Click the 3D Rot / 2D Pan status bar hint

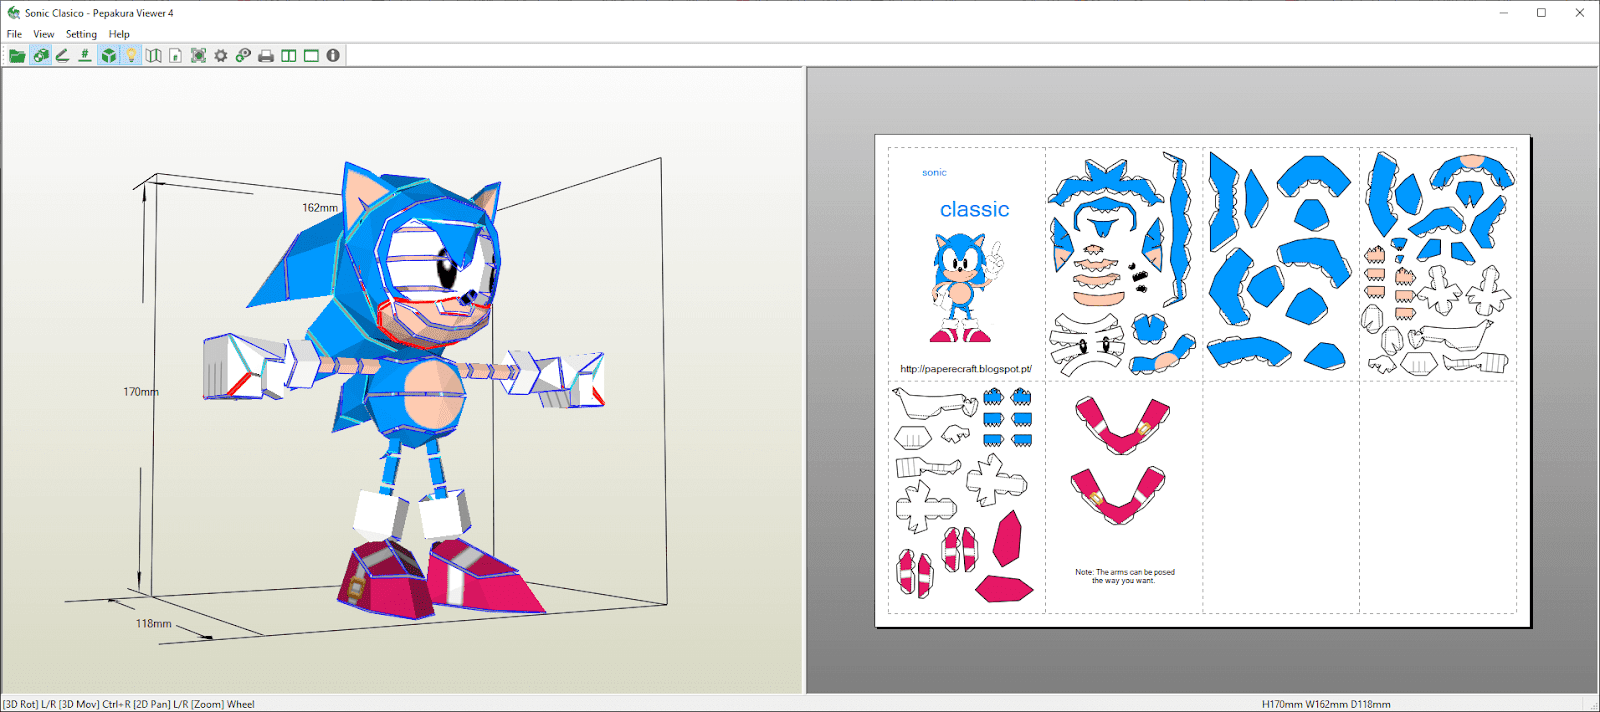(129, 704)
